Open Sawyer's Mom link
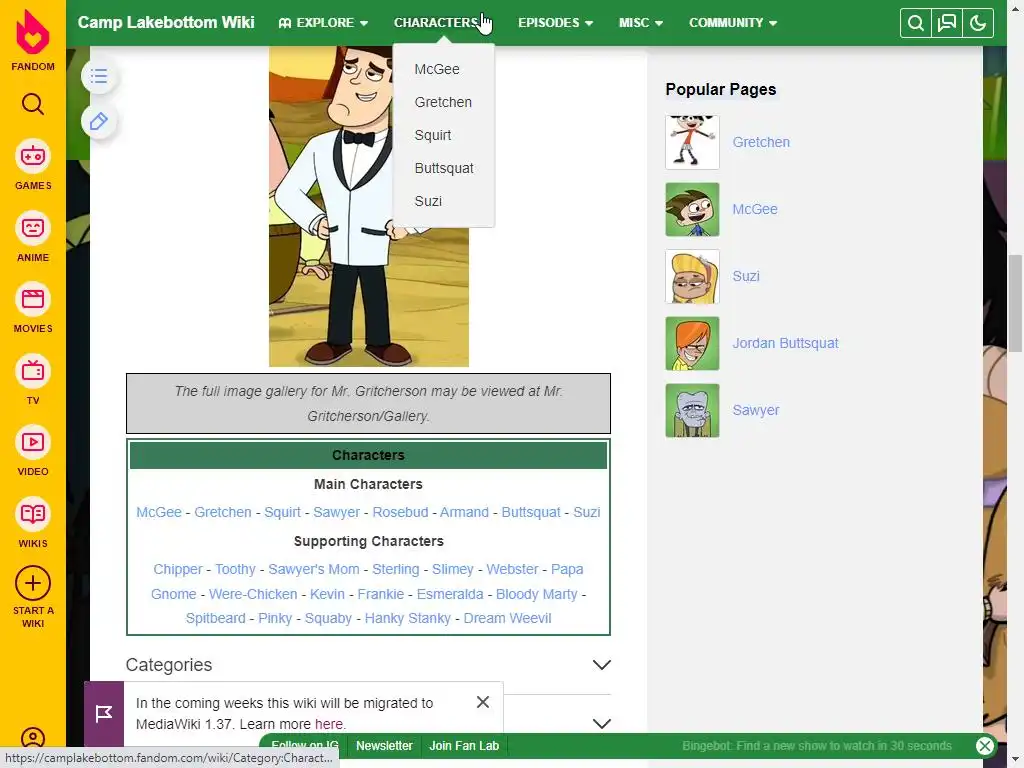Image resolution: width=1024 pixels, height=768 pixels. tap(313, 569)
